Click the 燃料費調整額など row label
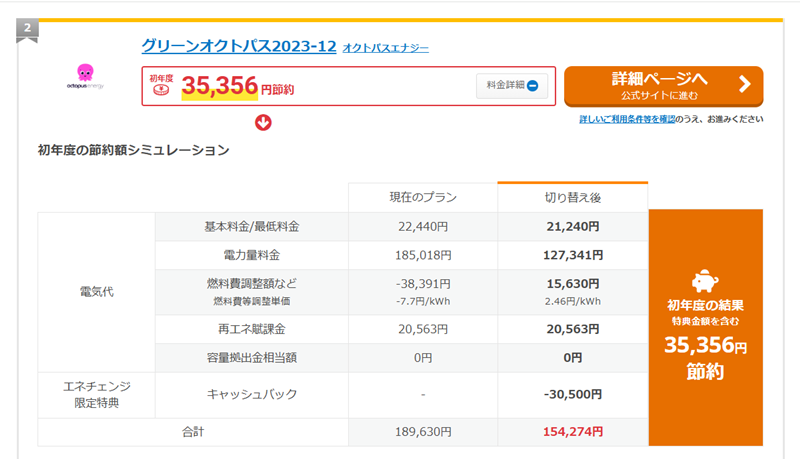This screenshot has height=459, width=800. point(251,284)
